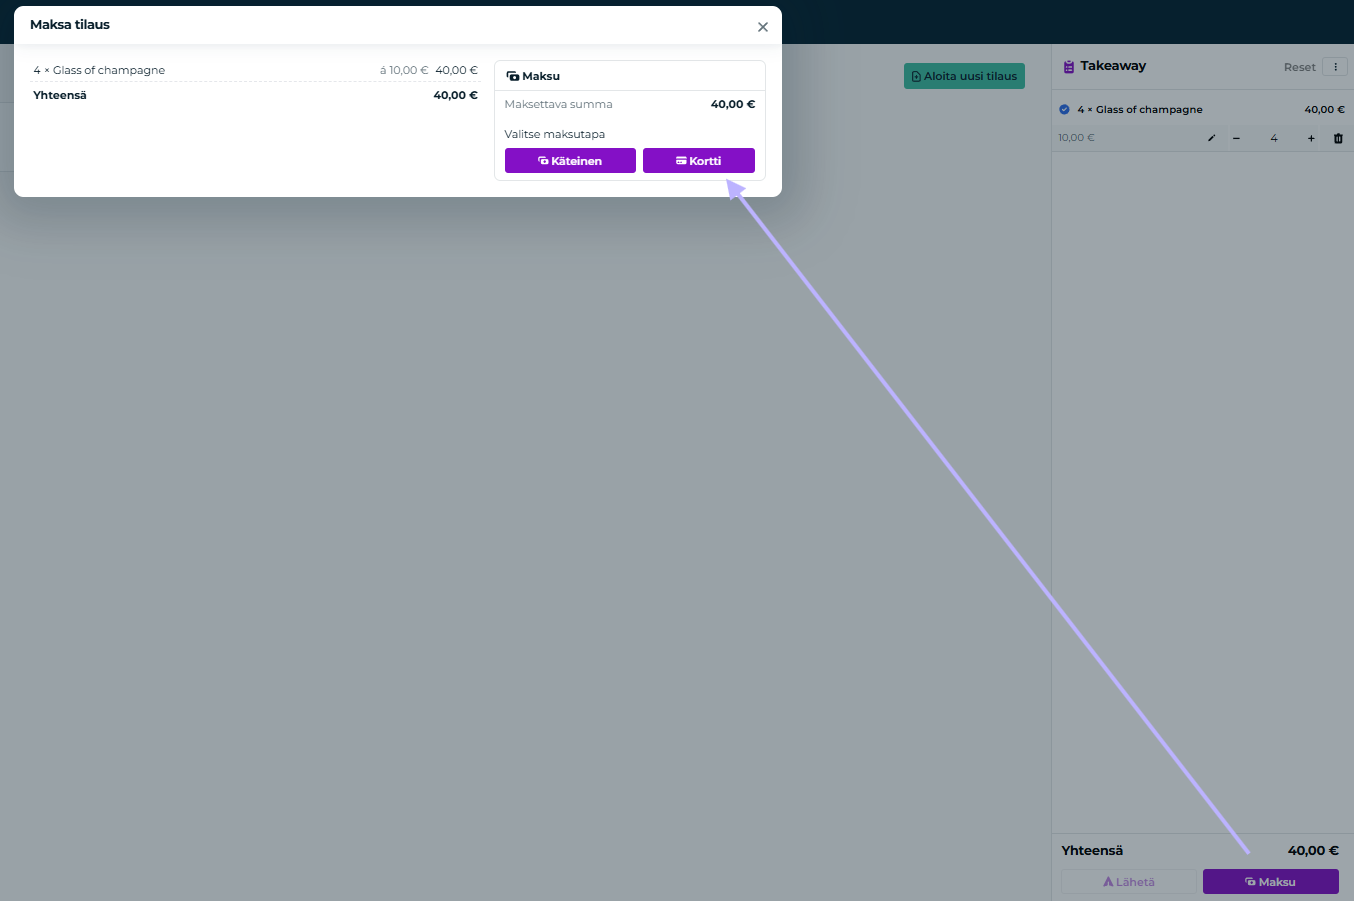Toggle the blue check beside Glass of champagne
The image size is (1354, 901).
tap(1064, 110)
